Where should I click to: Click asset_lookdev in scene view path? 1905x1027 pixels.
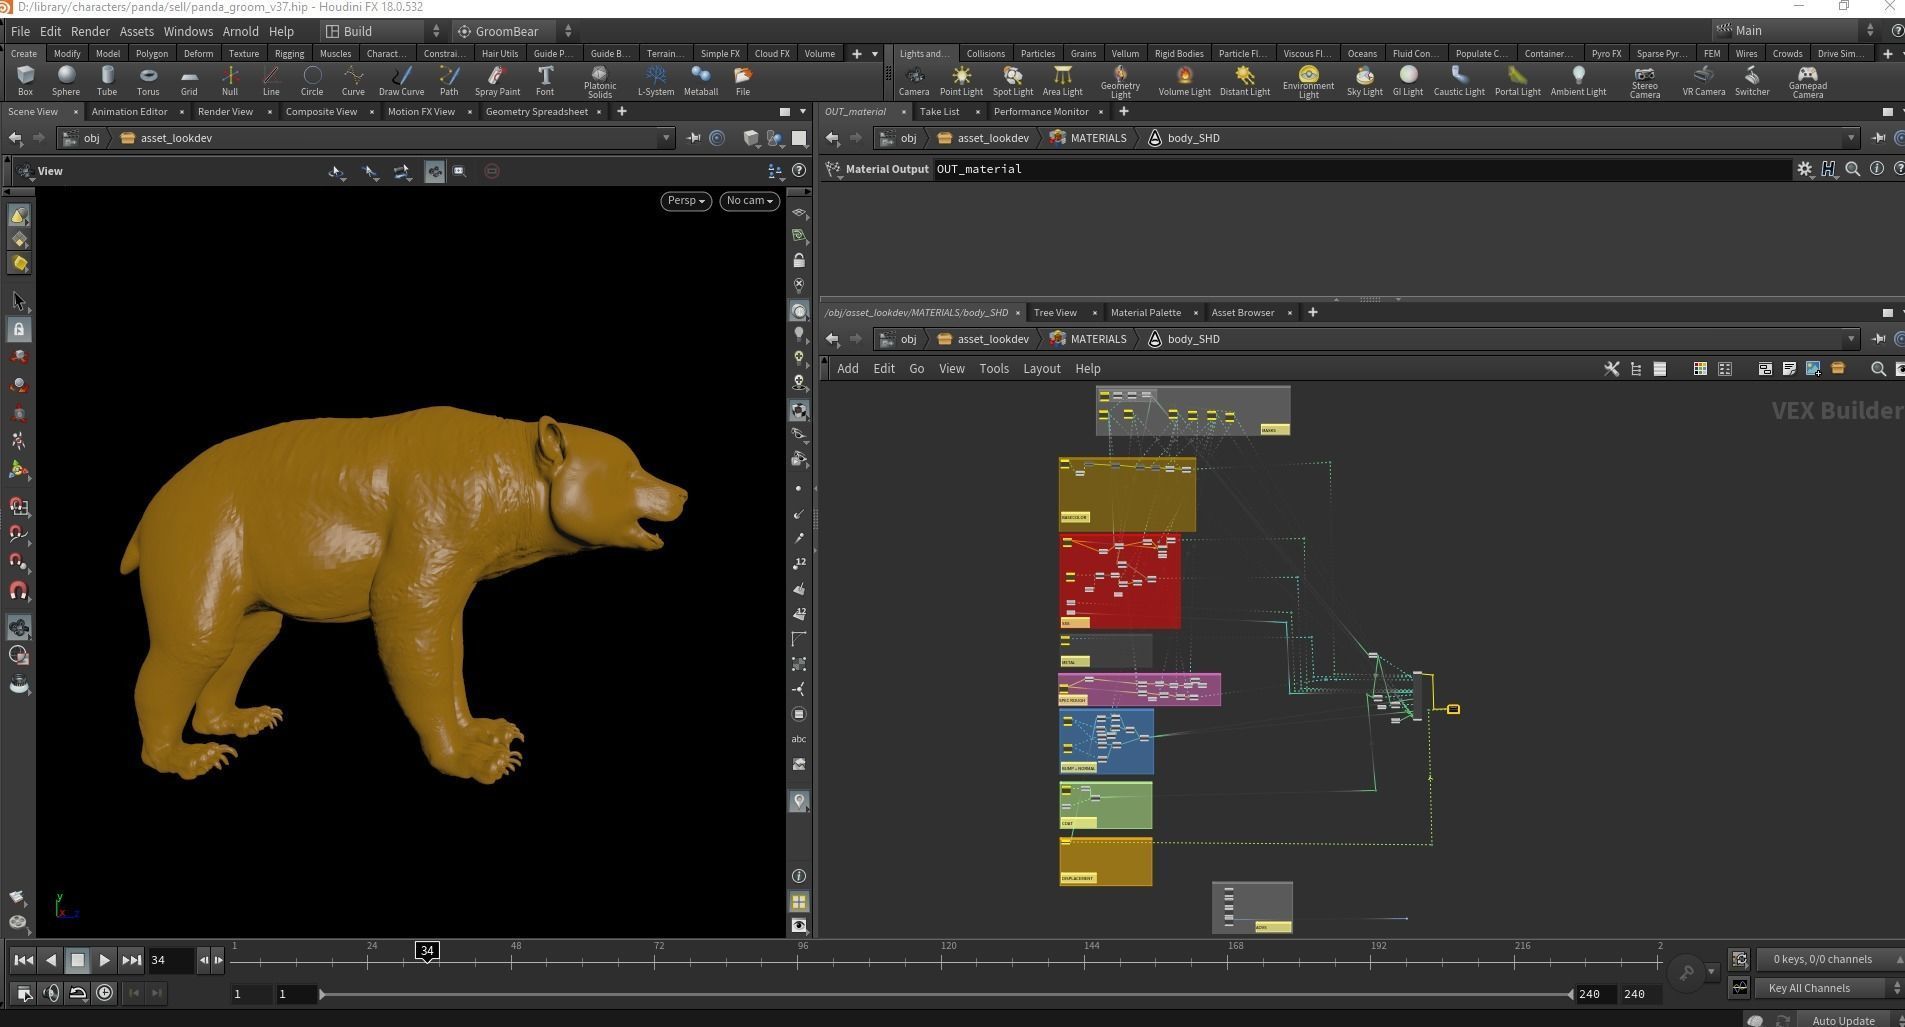click(176, 138)
